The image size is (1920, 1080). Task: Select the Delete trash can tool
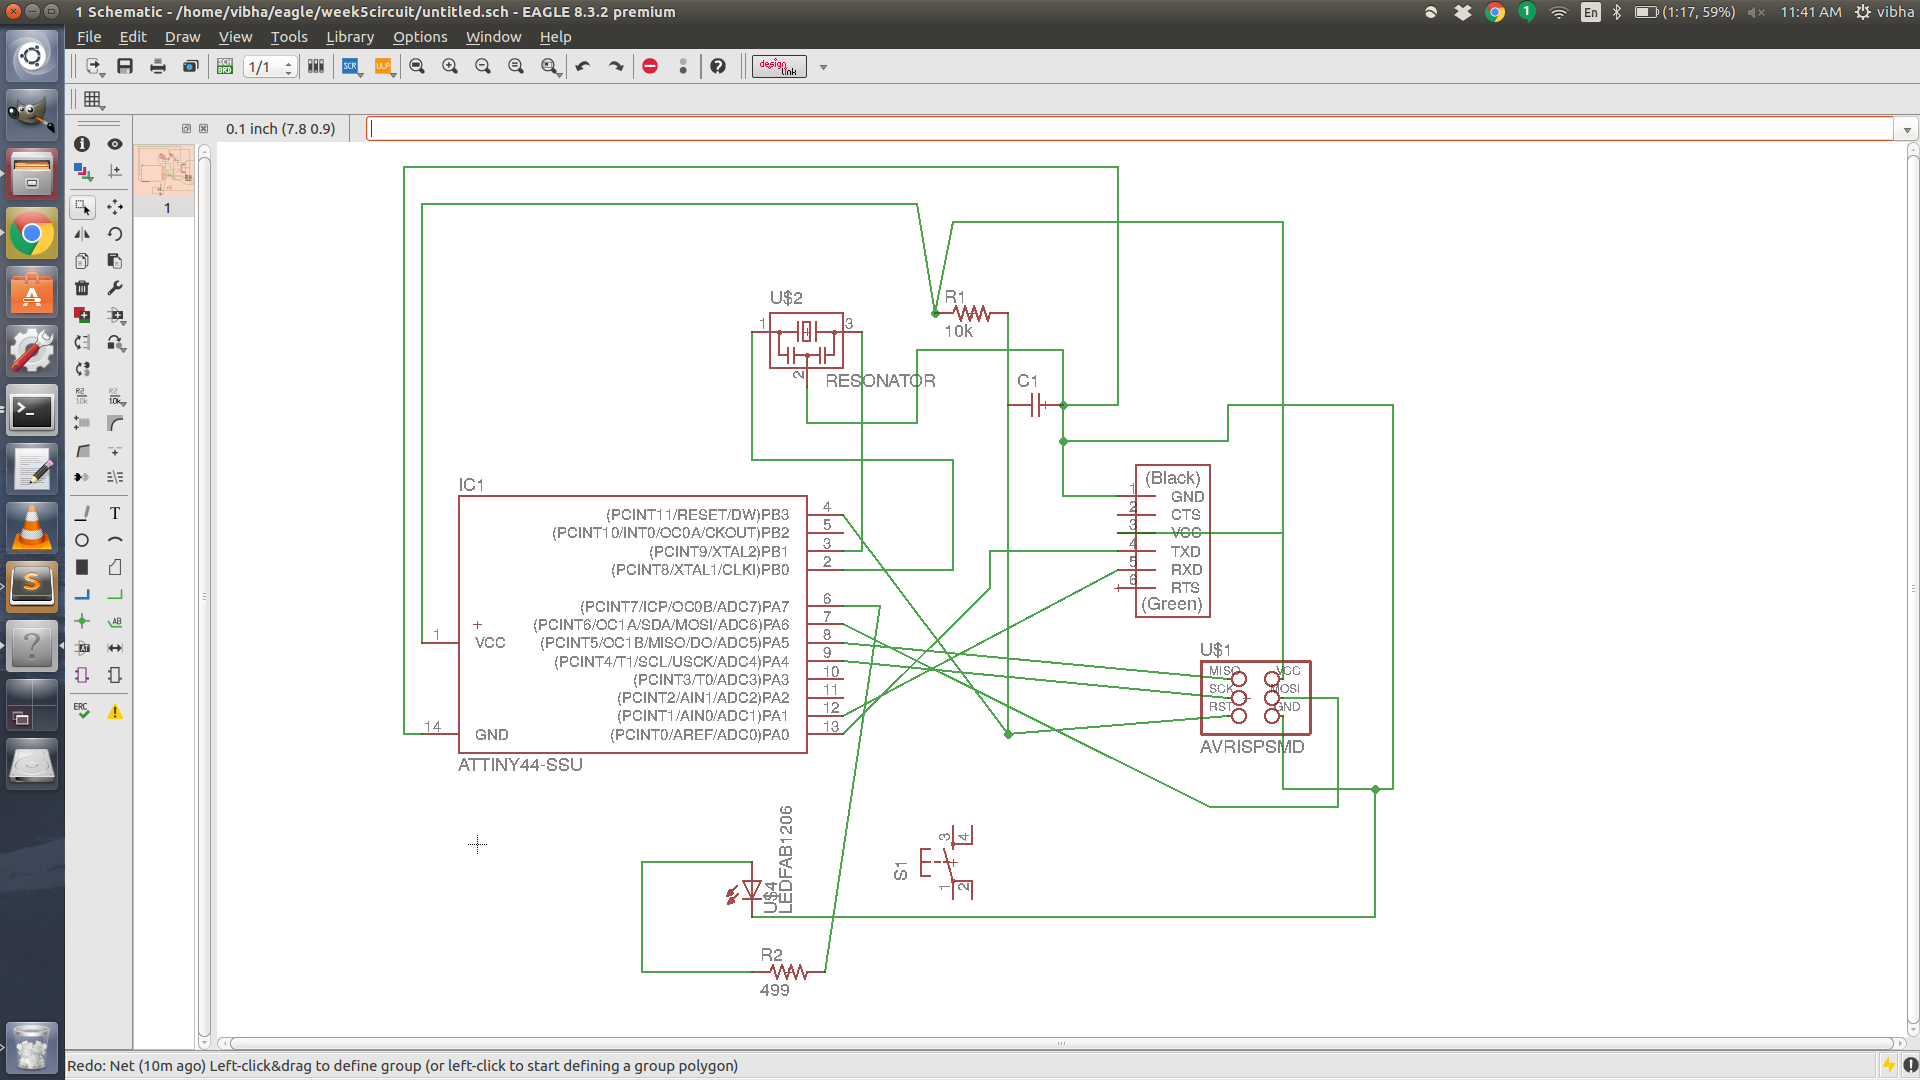point(82,288)
